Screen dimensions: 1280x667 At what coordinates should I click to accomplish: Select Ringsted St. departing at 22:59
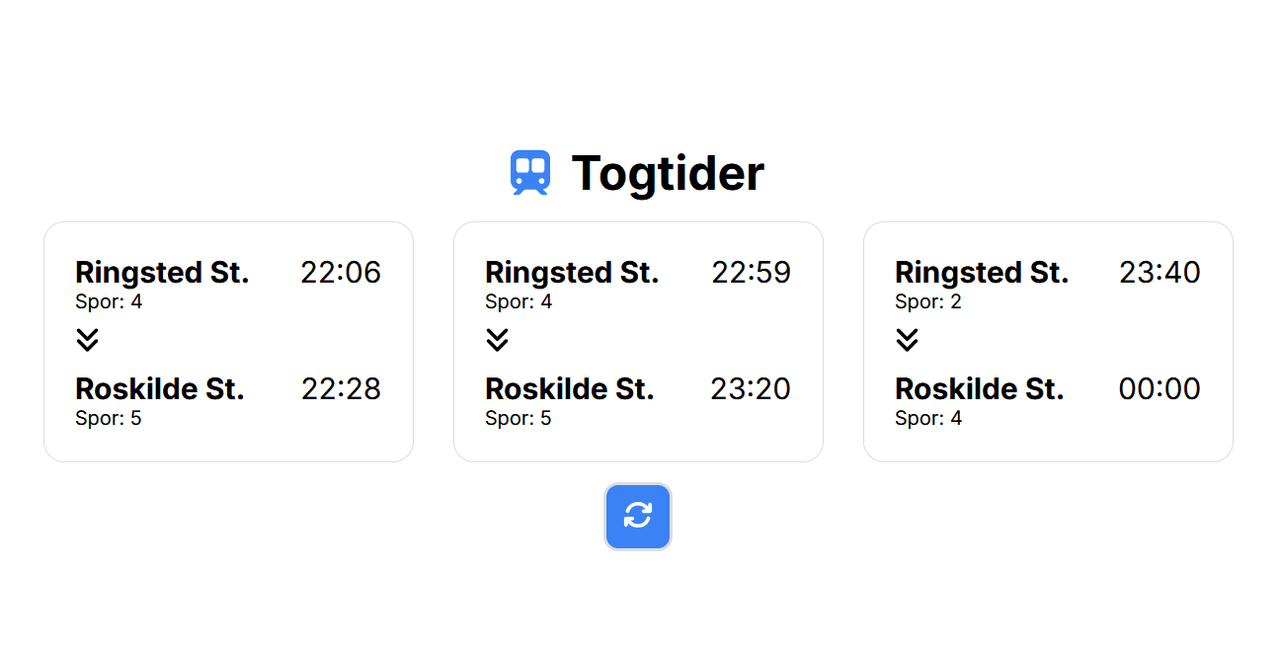pyautogui.click(x=572, y=272)
